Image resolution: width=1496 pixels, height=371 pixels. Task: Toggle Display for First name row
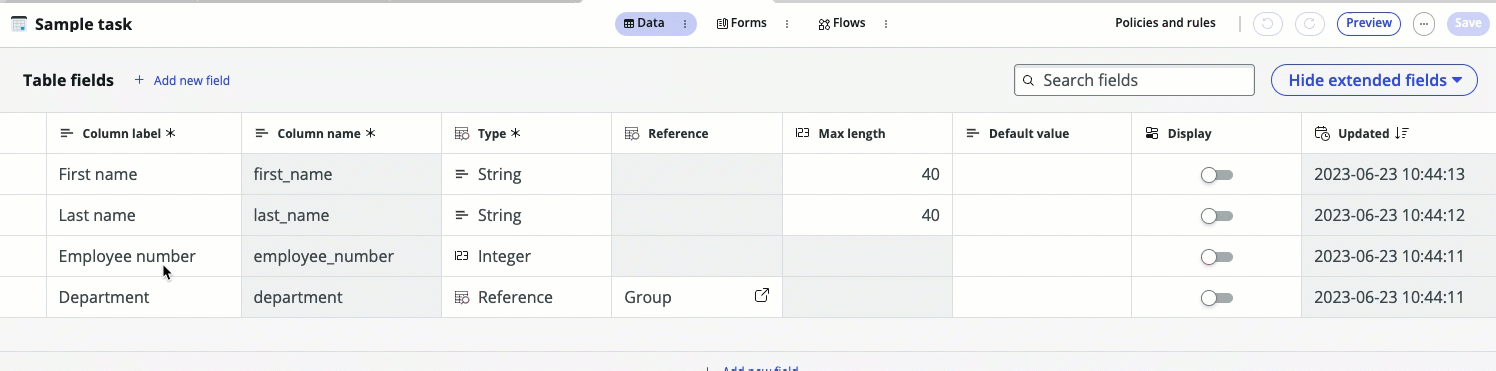[1217, 175]
